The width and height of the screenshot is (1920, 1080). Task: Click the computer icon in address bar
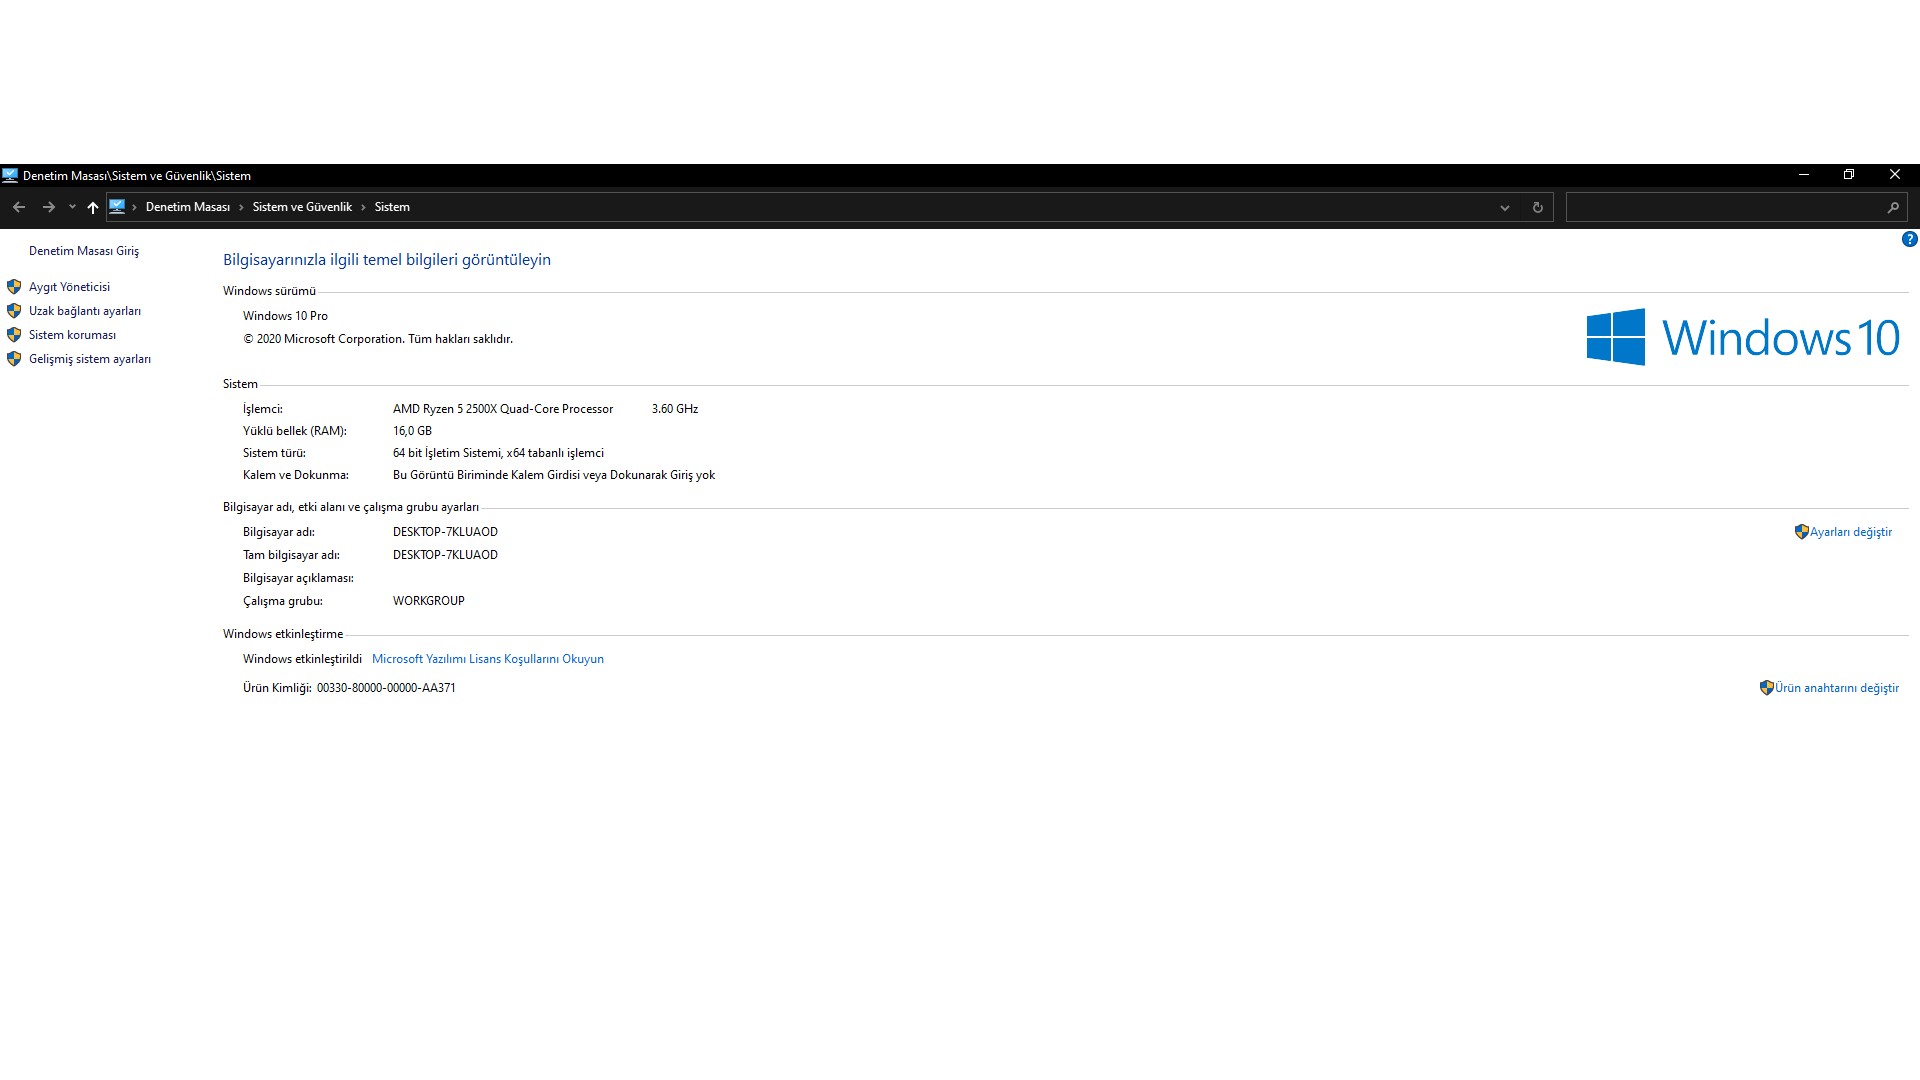pyautogui.click(x=117, y=207)
